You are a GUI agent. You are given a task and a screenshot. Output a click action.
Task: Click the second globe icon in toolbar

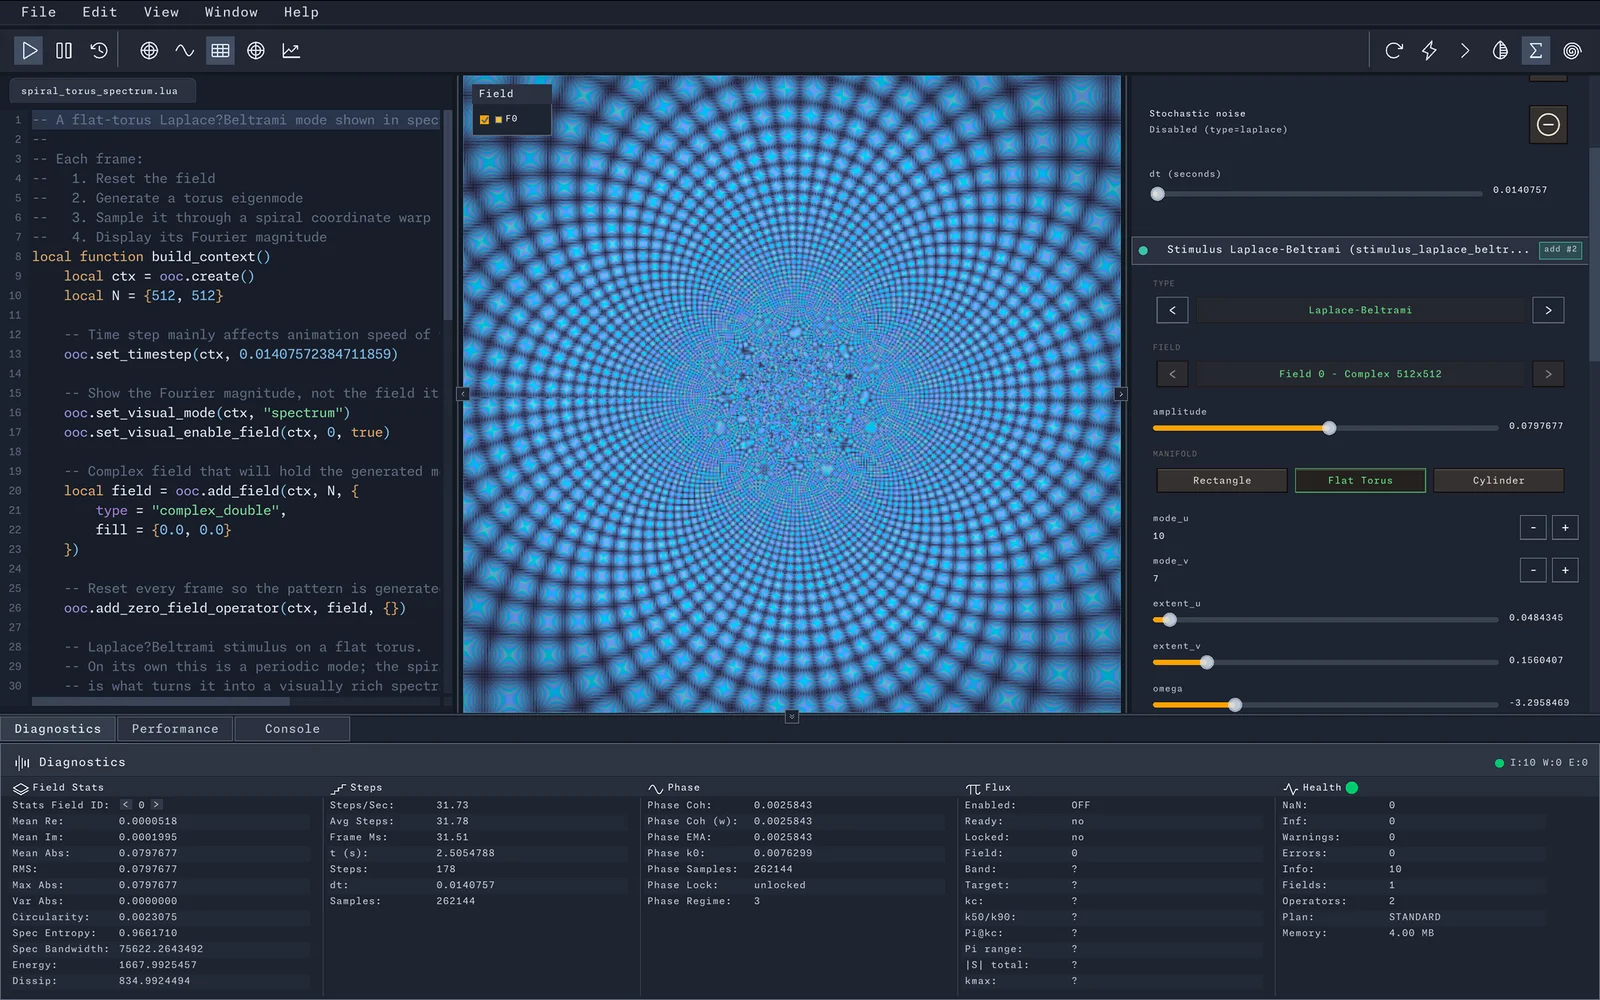(256, 50)
